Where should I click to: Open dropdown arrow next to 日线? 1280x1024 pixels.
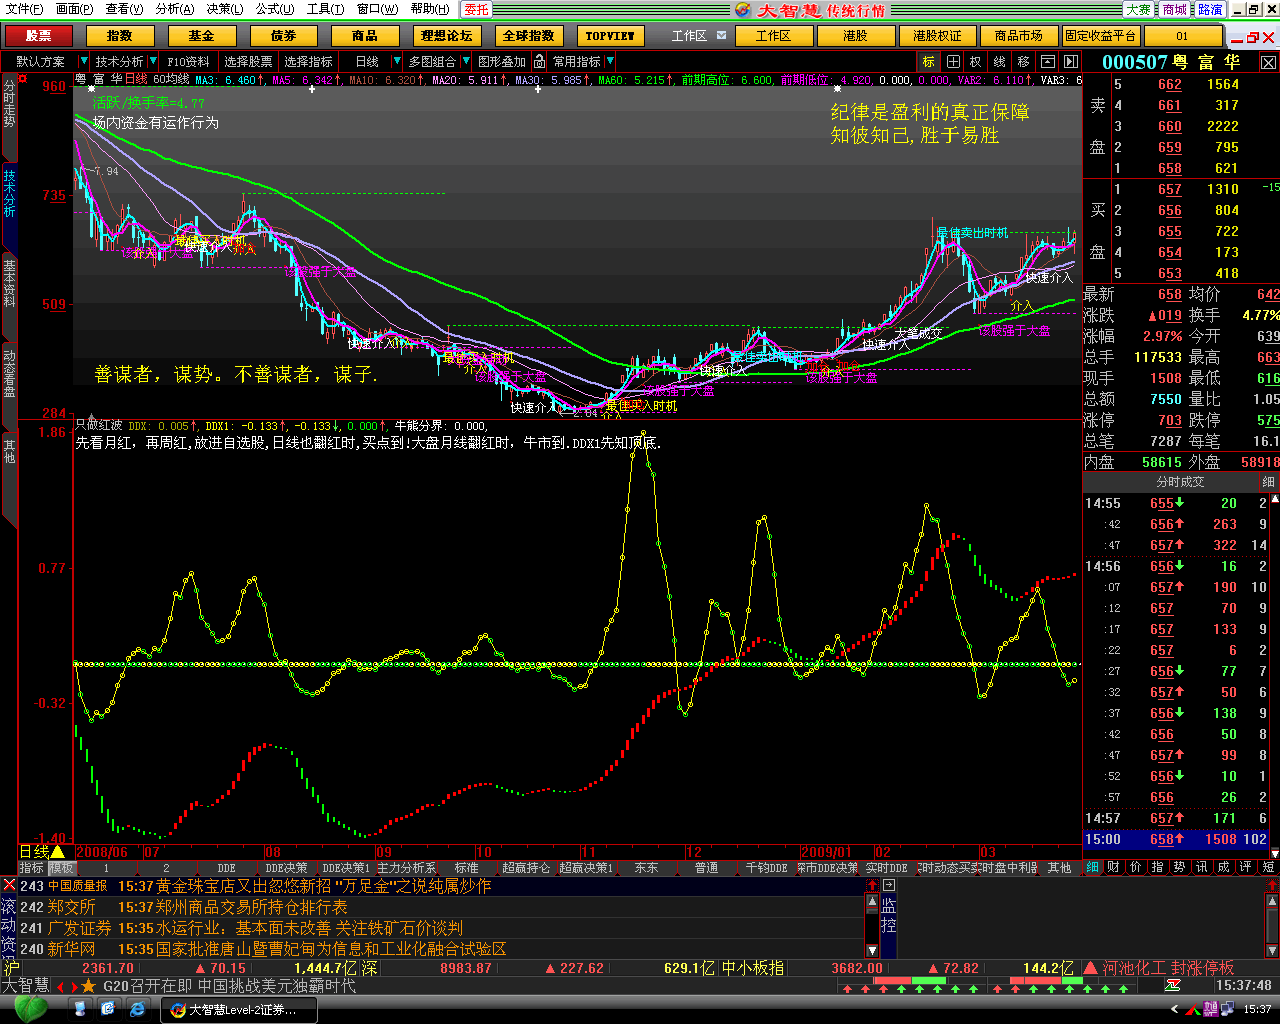point(397,62)
